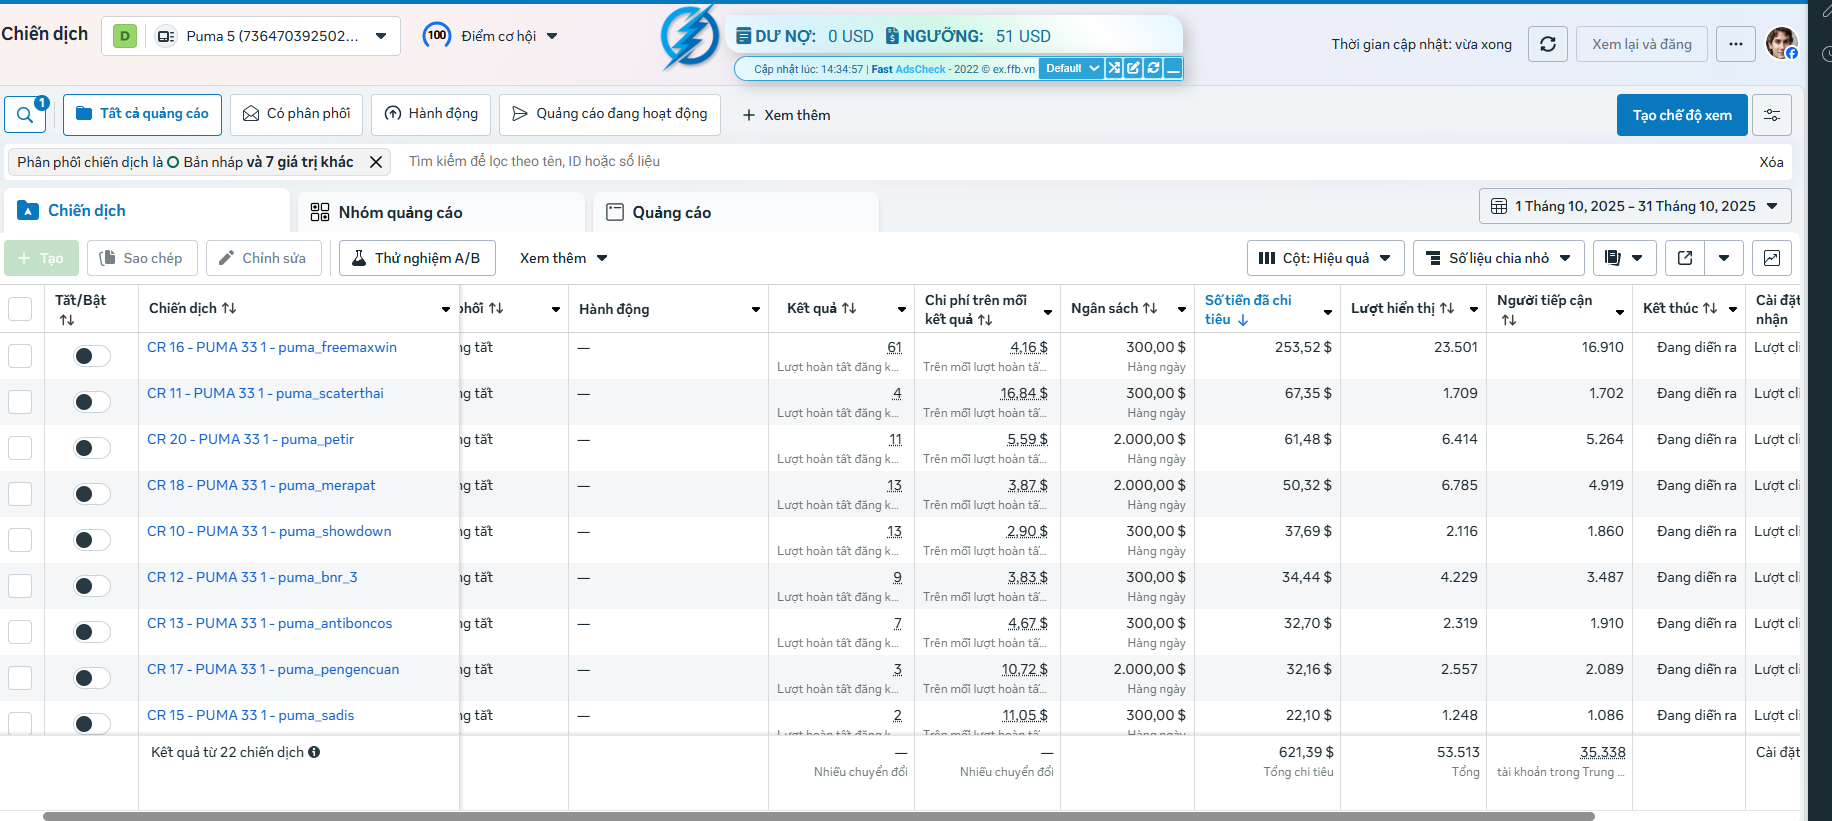Open Hành động column header options arrow
This screenshot has height=821, width=1832.
click(x=756, y=309)
